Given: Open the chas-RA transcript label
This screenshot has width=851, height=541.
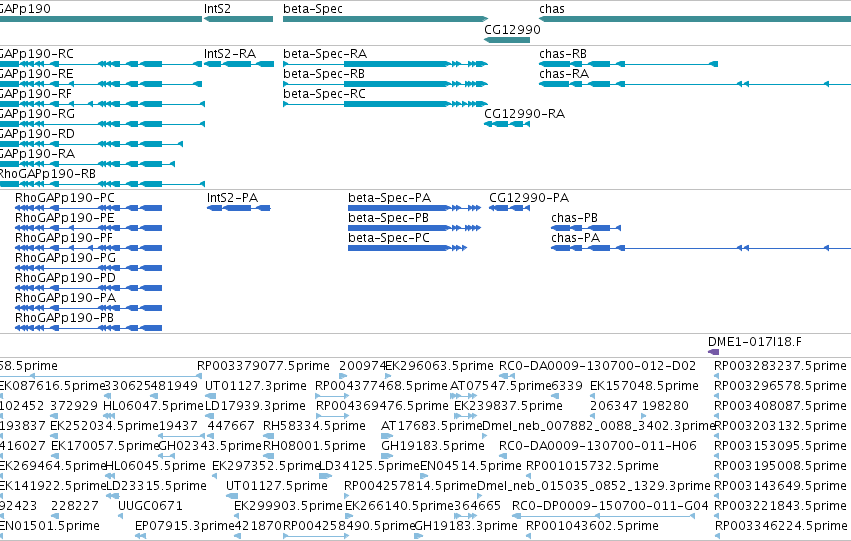Looking at the screenshot, I should pyautogui.click(x=564, y=74).
